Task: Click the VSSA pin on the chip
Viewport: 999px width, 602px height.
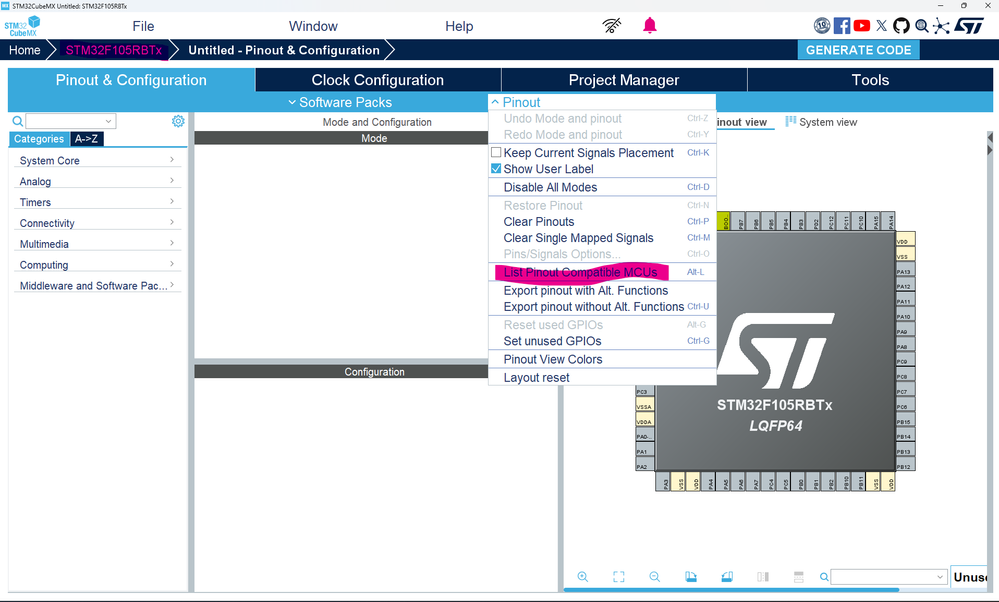Action: 645,406
